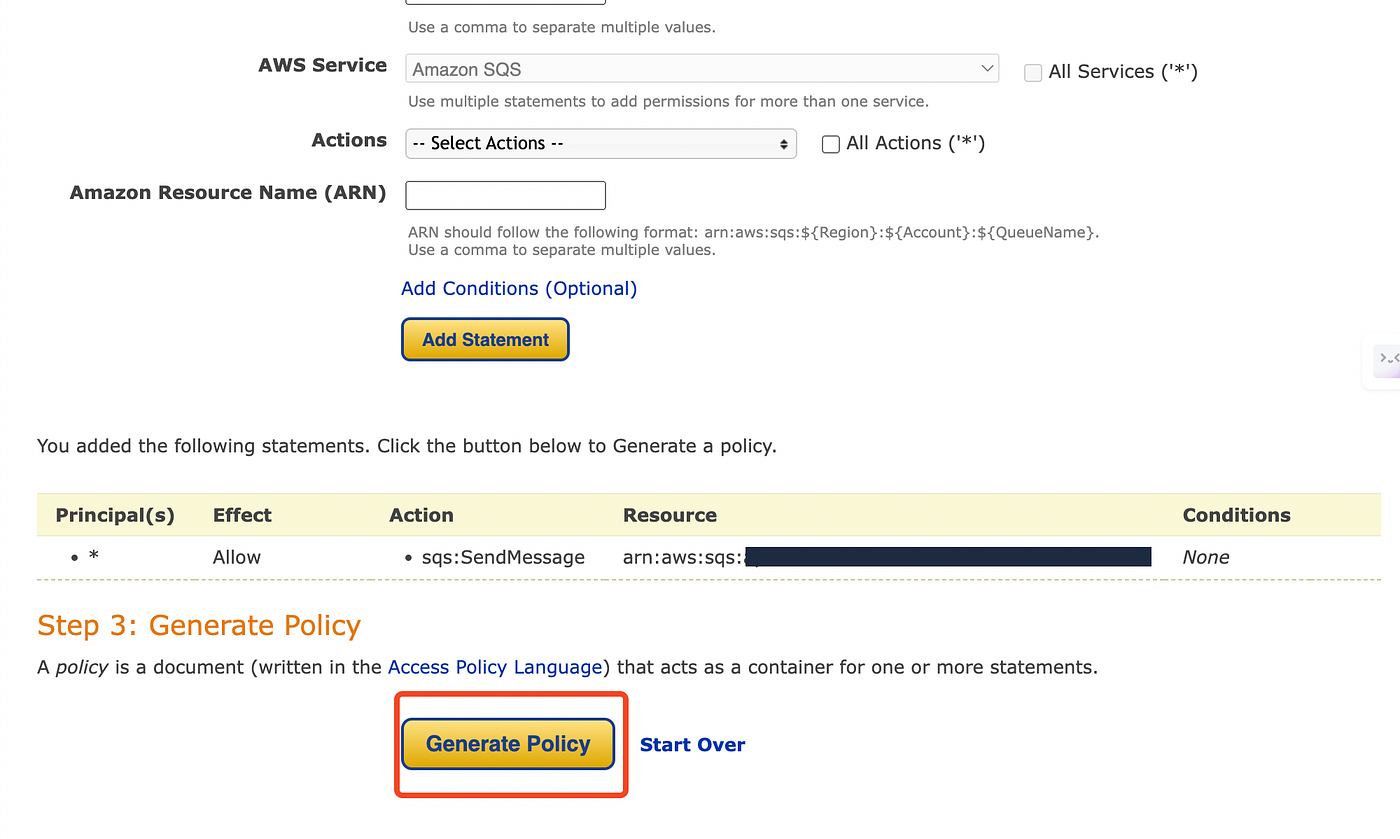Click the side panel widget icon at right edge

pos(1385,359)
